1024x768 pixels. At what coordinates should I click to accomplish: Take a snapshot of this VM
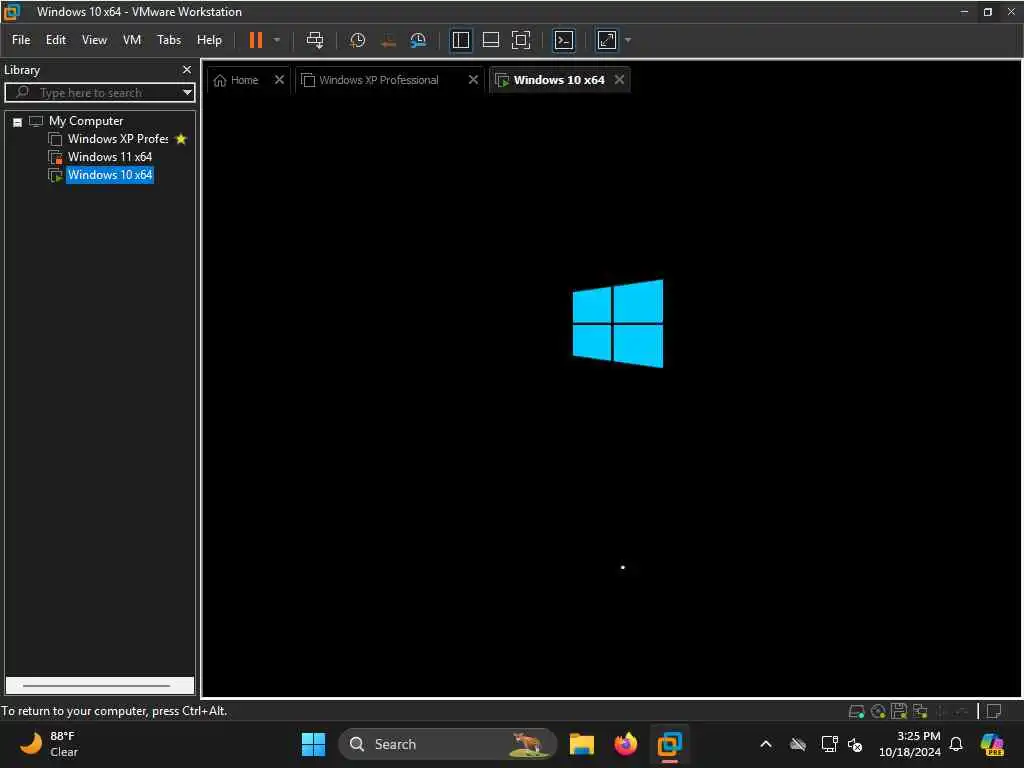click(357, 40)
